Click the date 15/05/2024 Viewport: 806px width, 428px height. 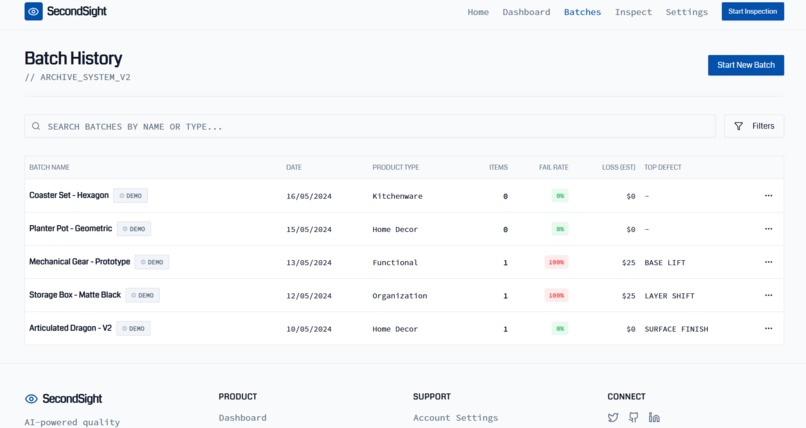(x=309, y=230)
